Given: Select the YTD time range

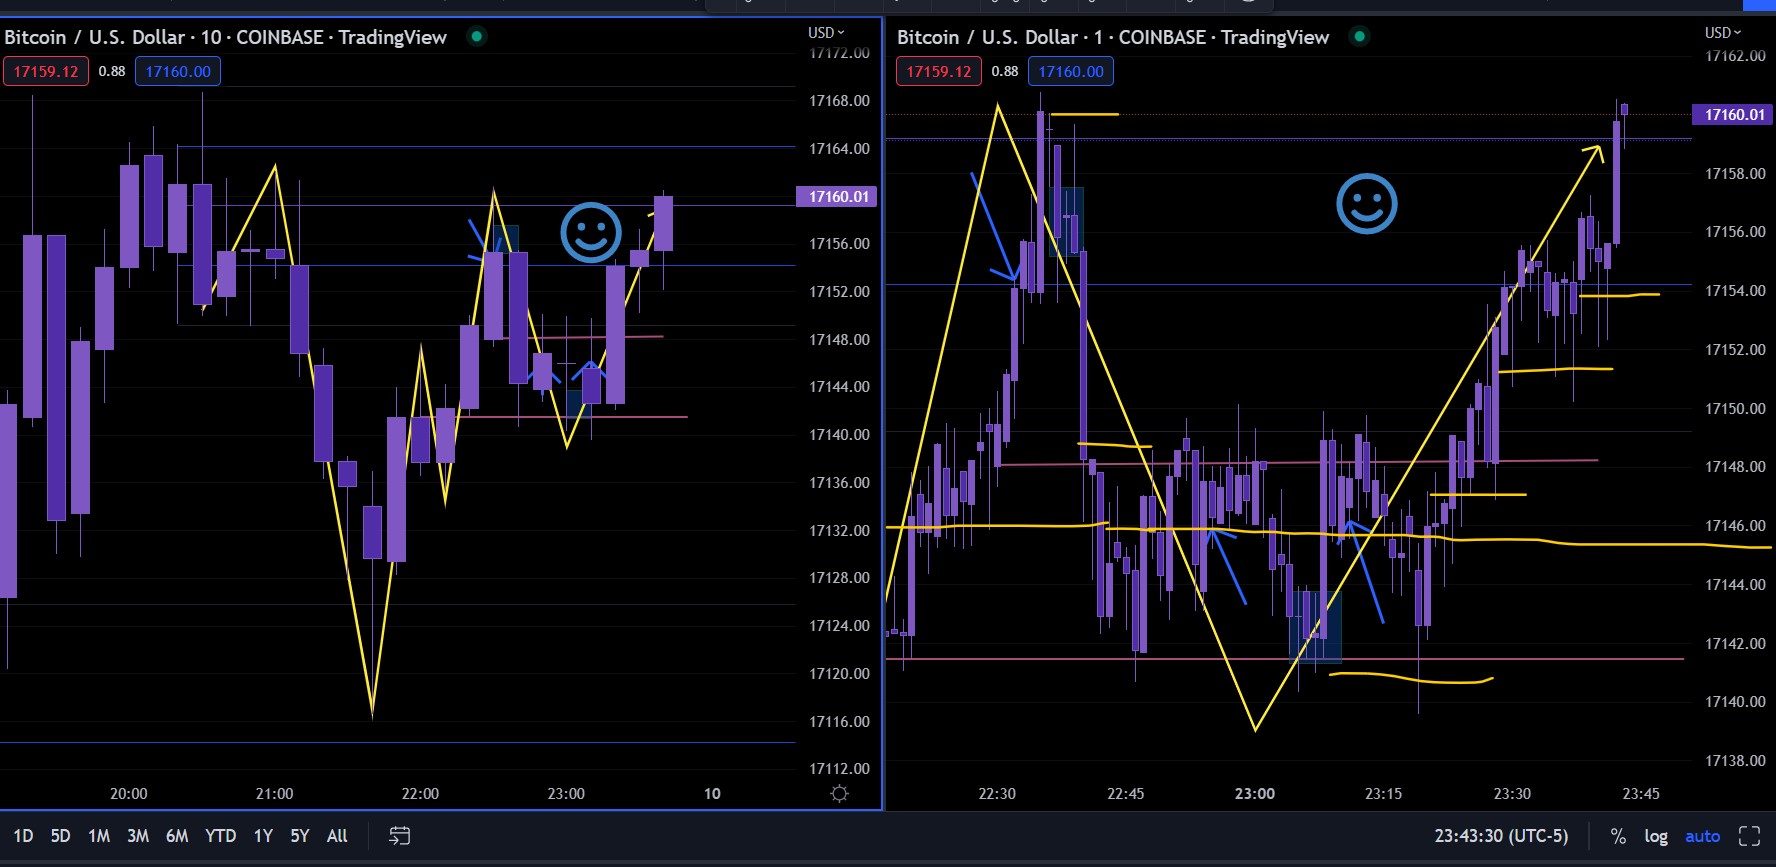Looking at the screenshot, I should coord(220,836).
